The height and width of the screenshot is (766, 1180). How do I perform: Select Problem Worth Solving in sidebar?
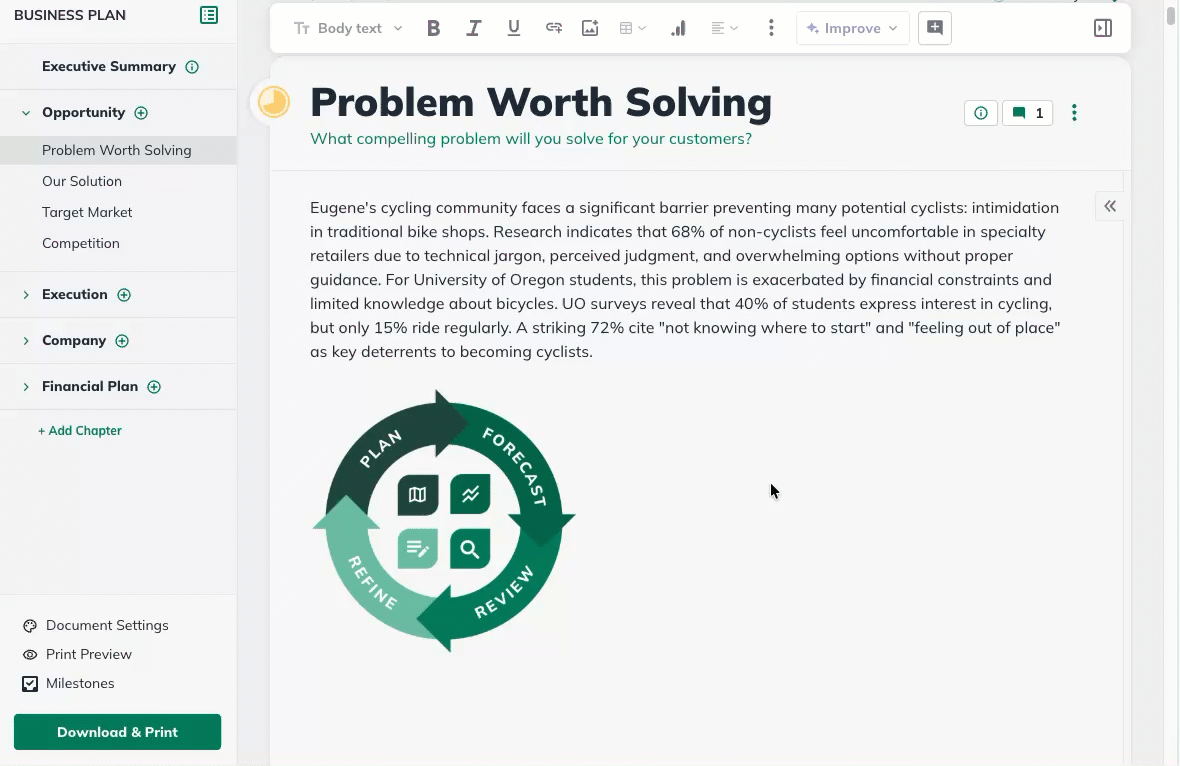pyautogui.click(x=118, y=150)
